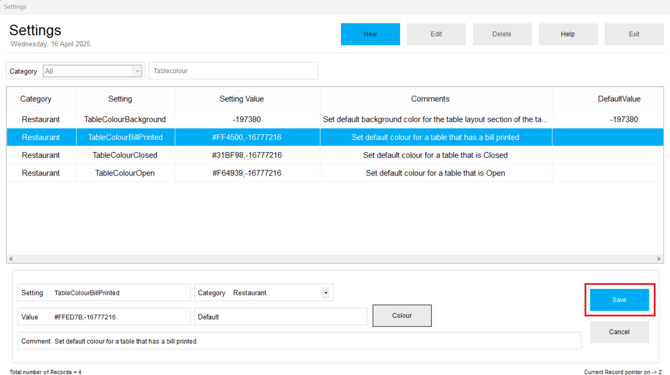Focus the Tablecolour search field
The image size is (670, 375).
233,71
